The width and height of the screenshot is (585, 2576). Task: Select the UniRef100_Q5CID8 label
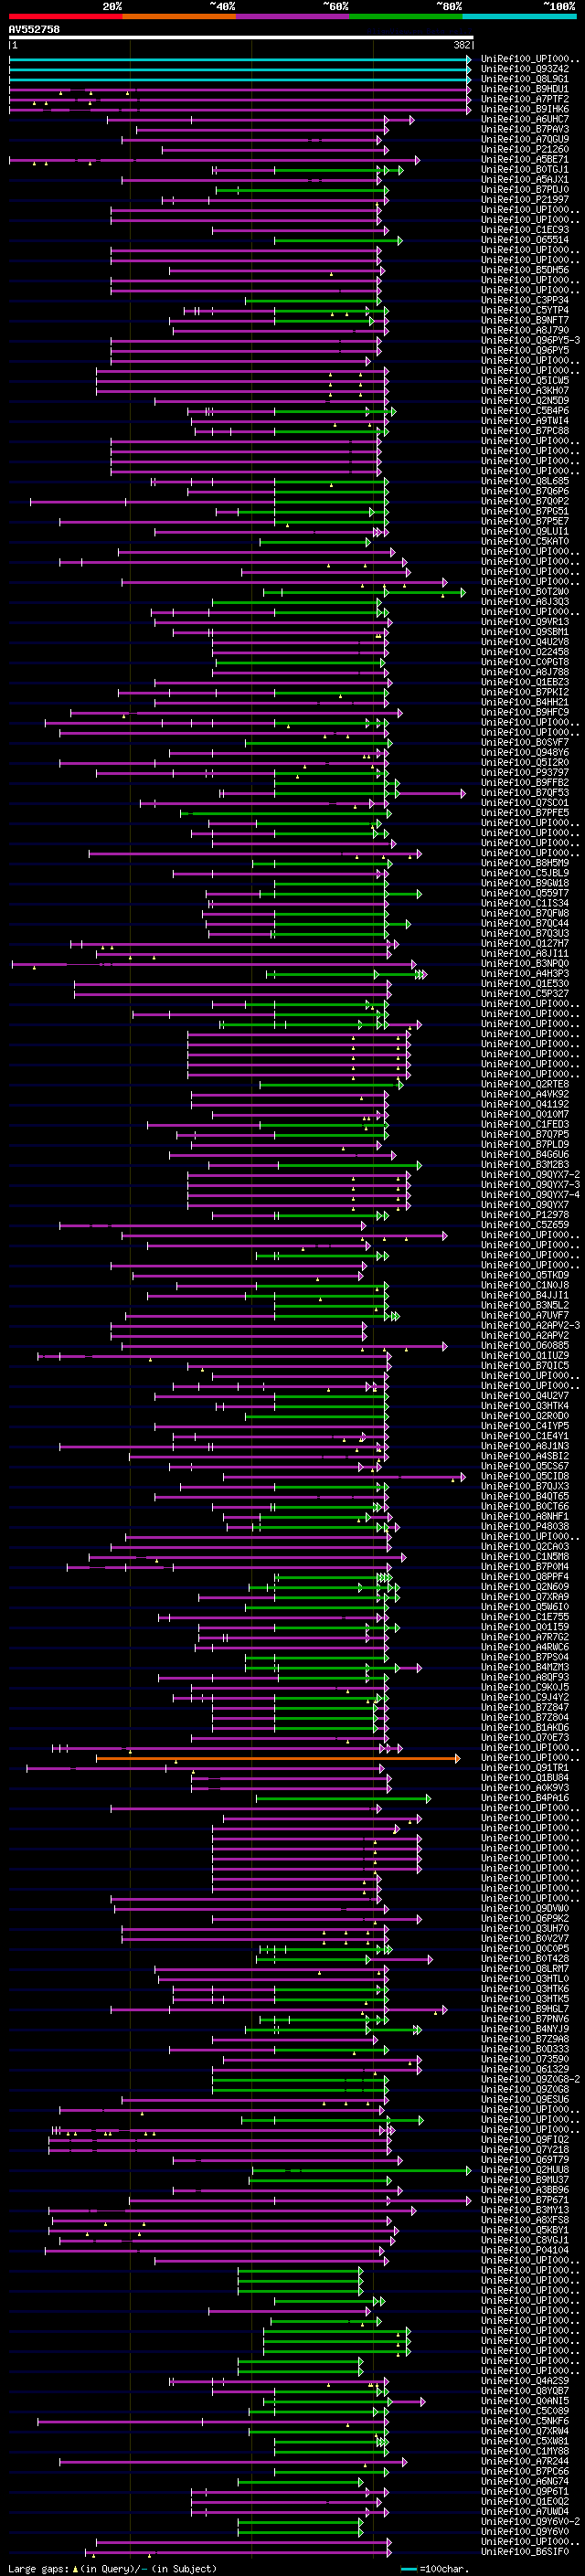tap(525, 1475)
